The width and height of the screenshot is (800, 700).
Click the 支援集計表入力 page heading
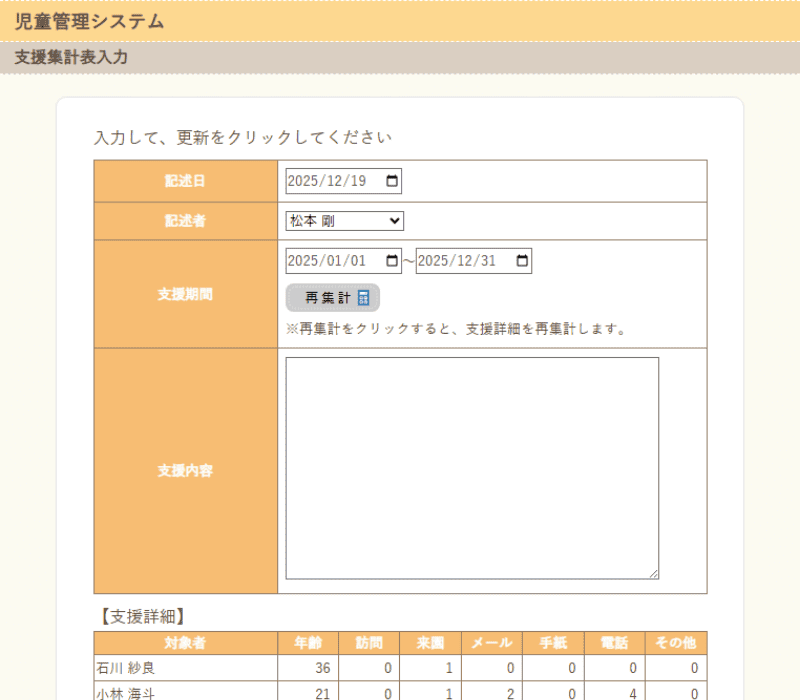coord(71,58)
